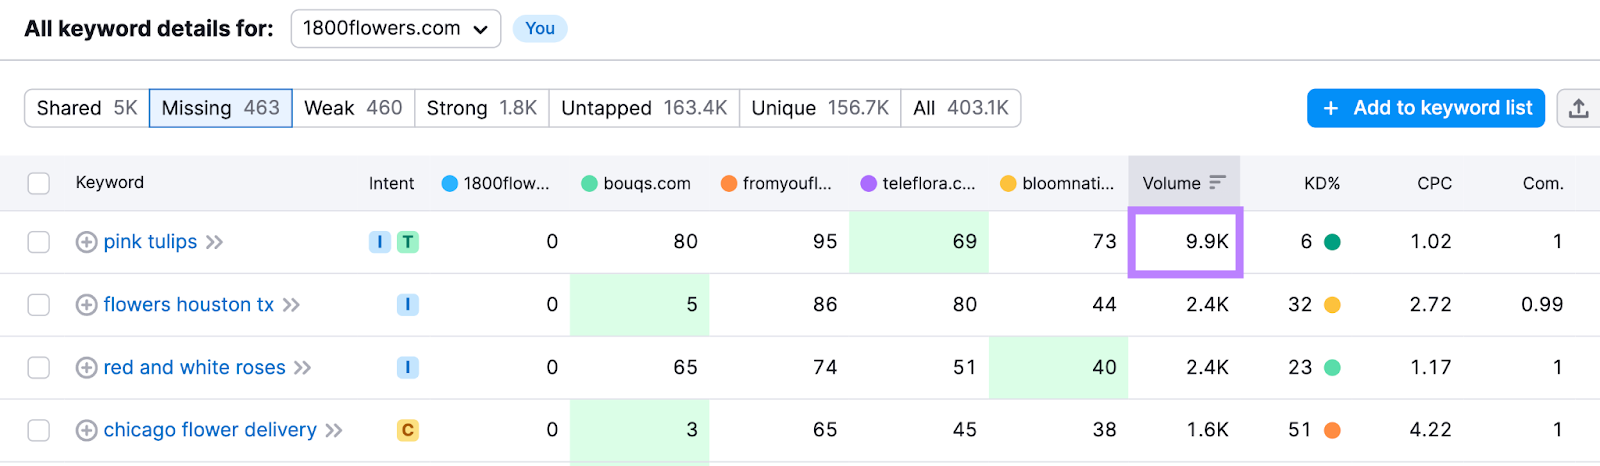Sort by the KD% column header

pyautogui.click(x=1321, y=183)
